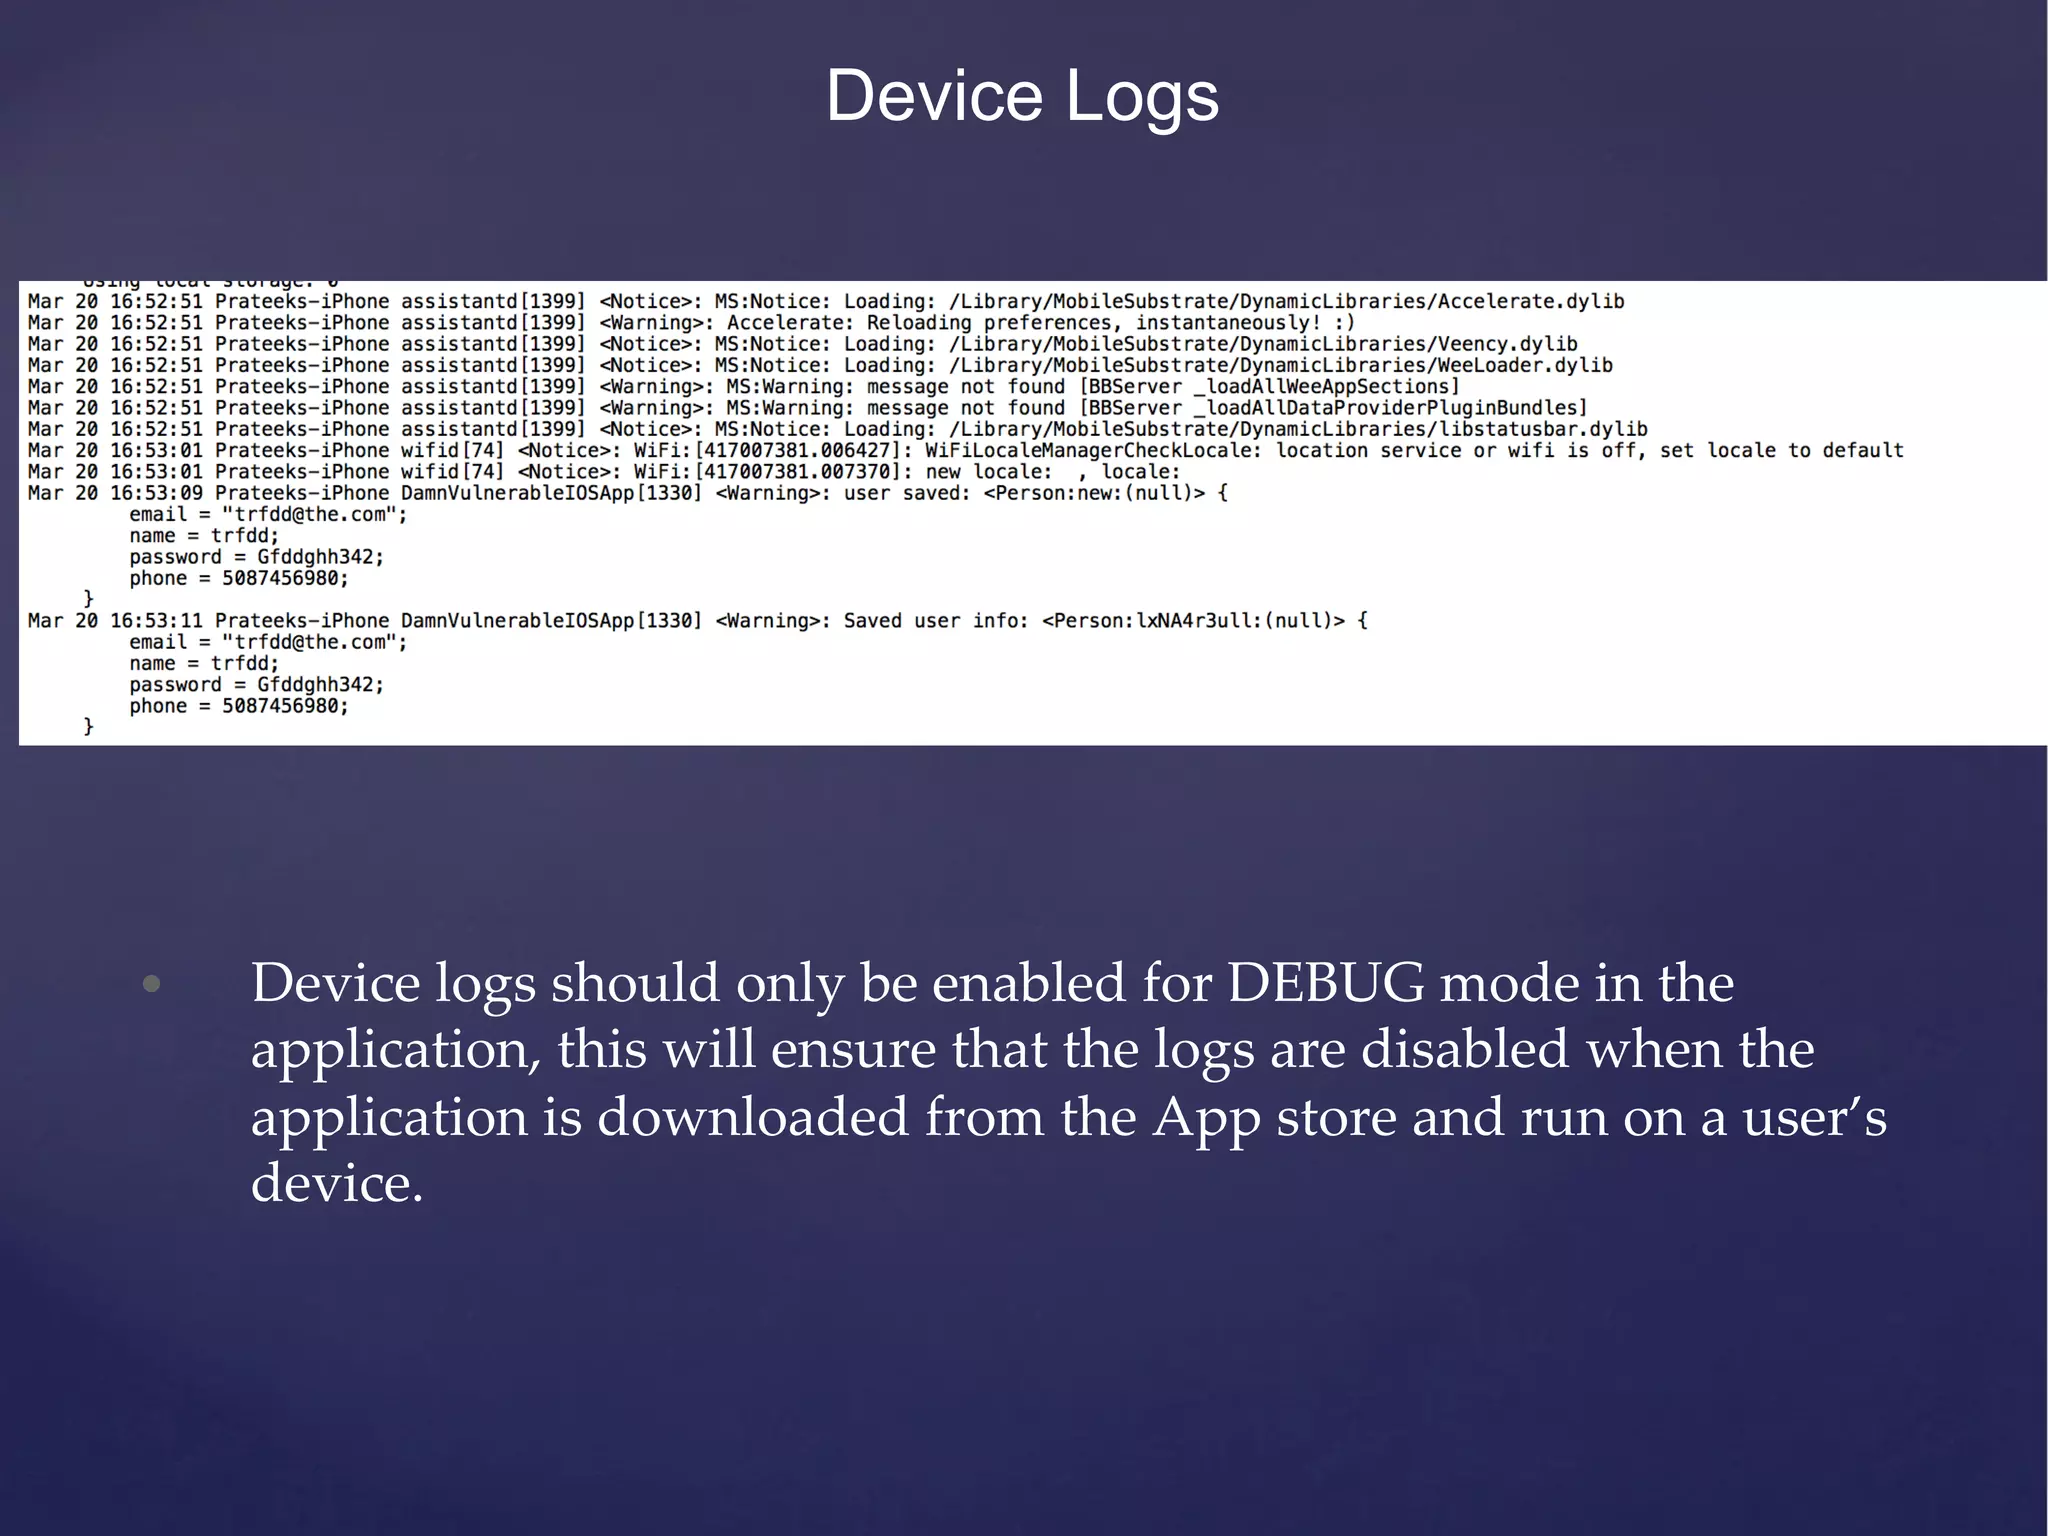This screenshot has width=2048, height=1536.
Task: Click the 'Device Logs' slide title
Action: click(x=1022, y=97)
